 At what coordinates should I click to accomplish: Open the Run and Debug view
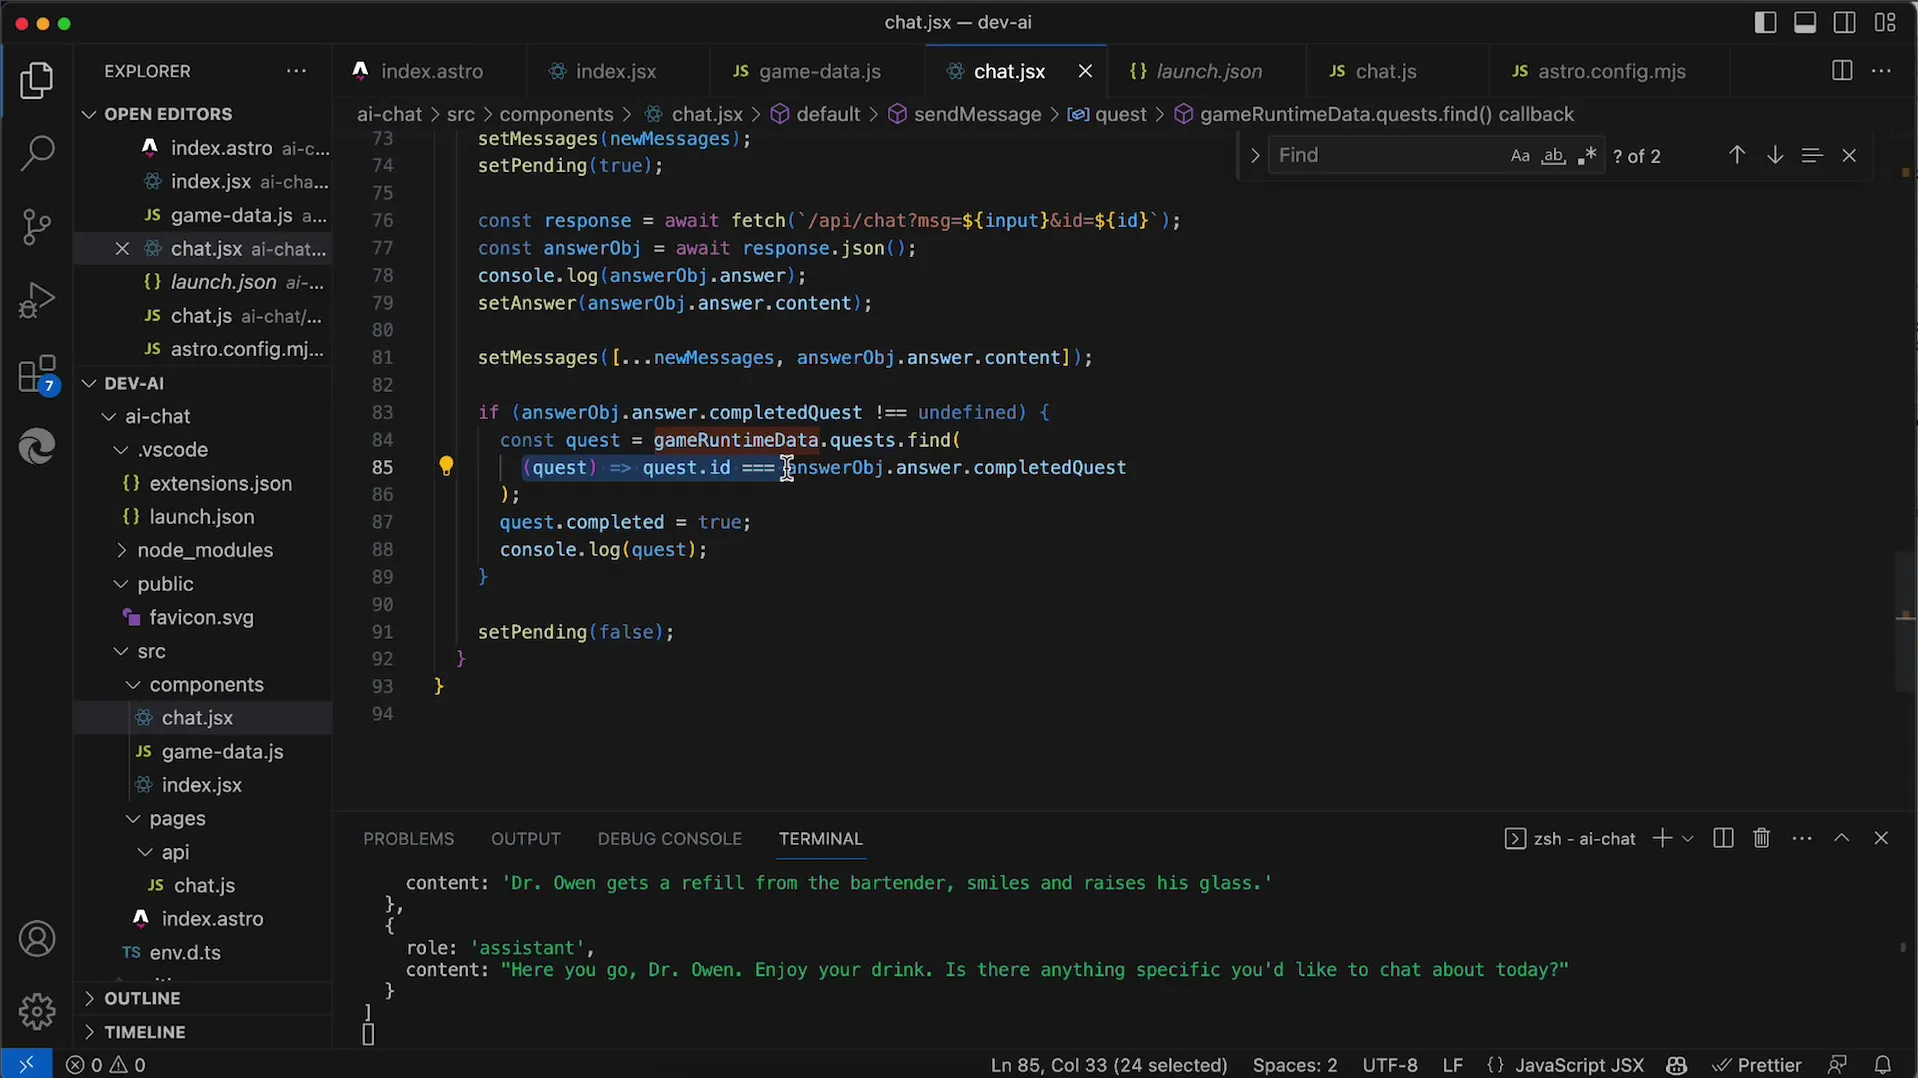click(37, 300)
